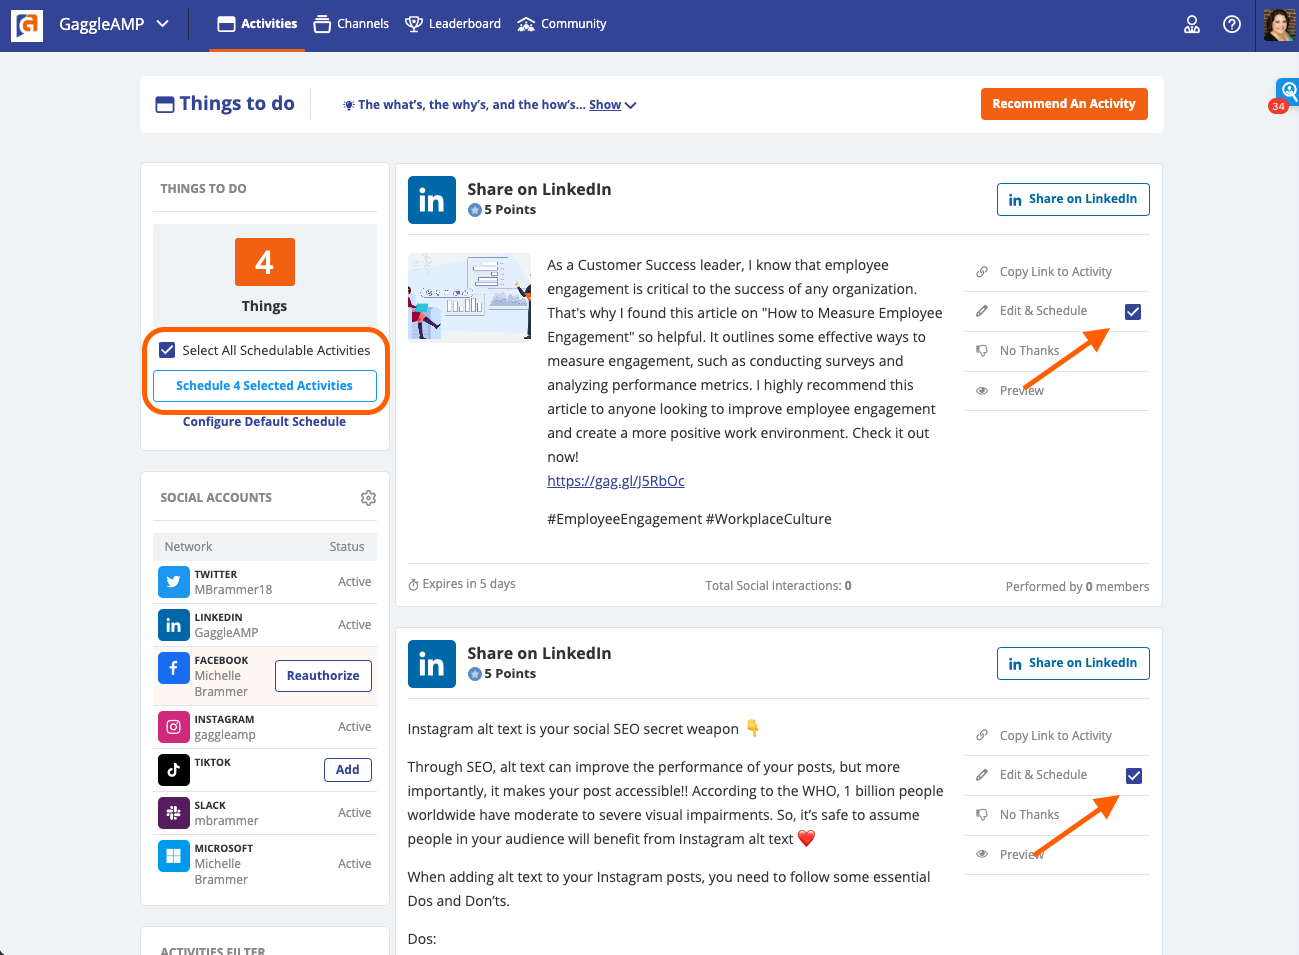Click 'Total Social Interactions: 0' text
The width and height of the screenshot is (1299, 955).
click(x=778, y=586)
